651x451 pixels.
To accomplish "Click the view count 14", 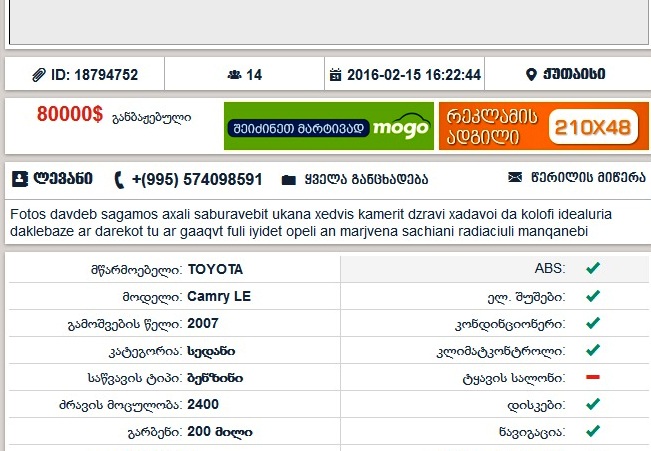I will (x=254, y=75).
